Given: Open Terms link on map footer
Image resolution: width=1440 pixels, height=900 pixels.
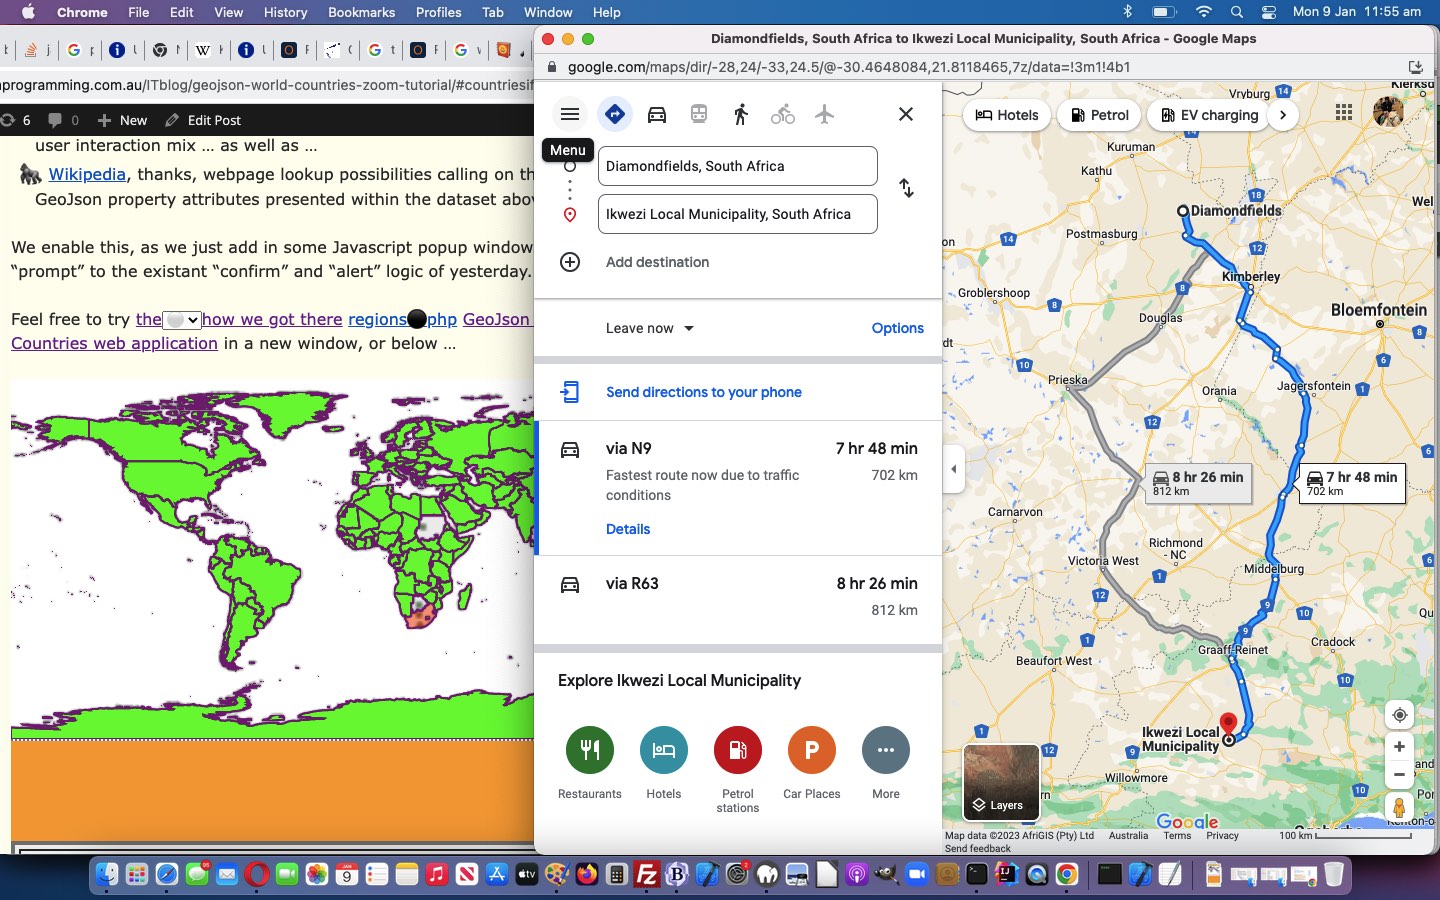Looking at the screenshot, I should point(1177,835).
